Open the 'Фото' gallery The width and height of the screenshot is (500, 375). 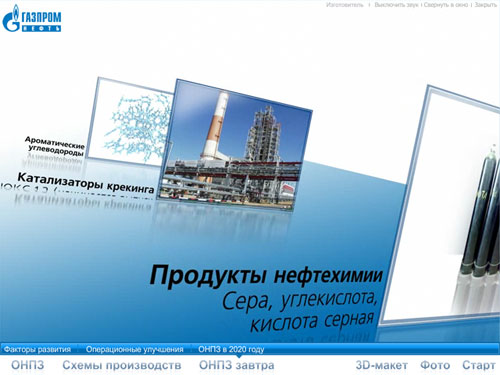pyautogui.click(x=435, y=365)
